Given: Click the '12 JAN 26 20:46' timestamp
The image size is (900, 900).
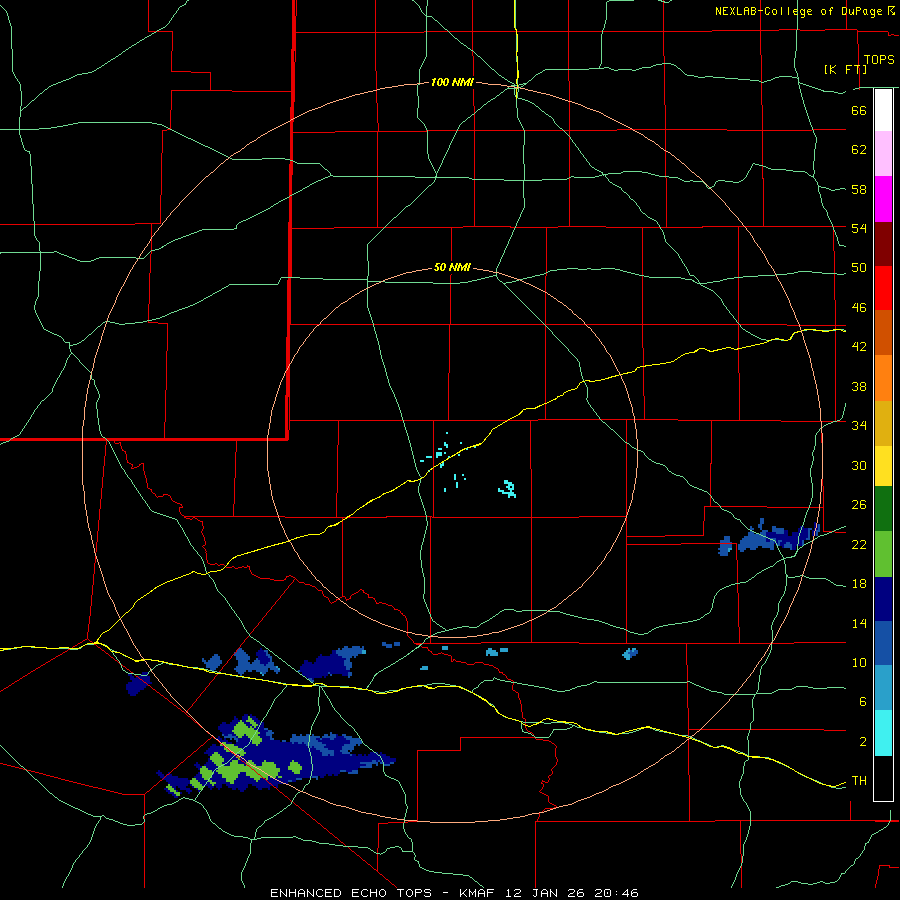Looking at the screenshot, I should (572, 893).
